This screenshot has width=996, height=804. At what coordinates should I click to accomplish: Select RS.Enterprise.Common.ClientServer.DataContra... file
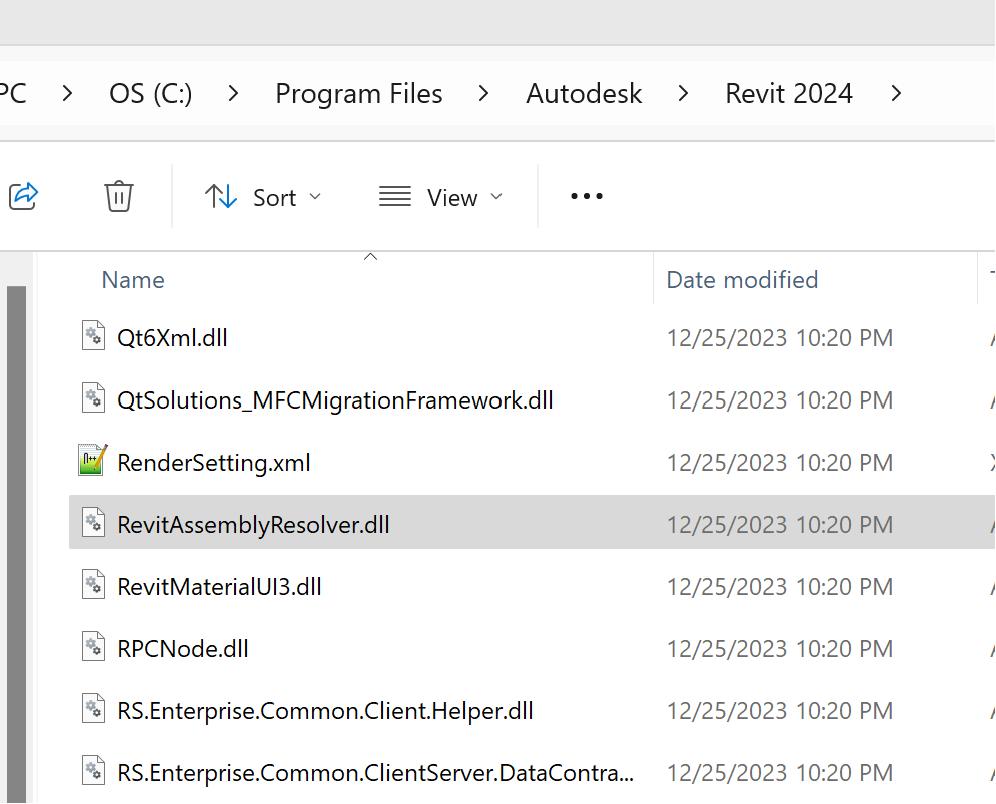pyautogui.click(x=375, y=774)
